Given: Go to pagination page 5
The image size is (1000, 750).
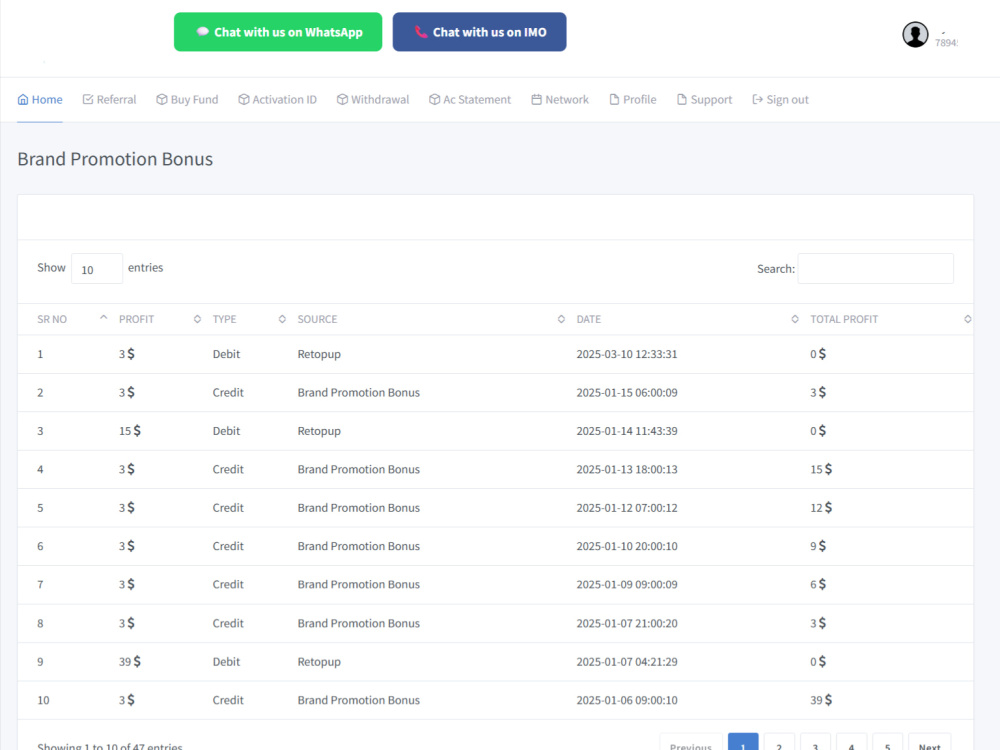Looking at the screenshot, I should click(x=888, y=744).
